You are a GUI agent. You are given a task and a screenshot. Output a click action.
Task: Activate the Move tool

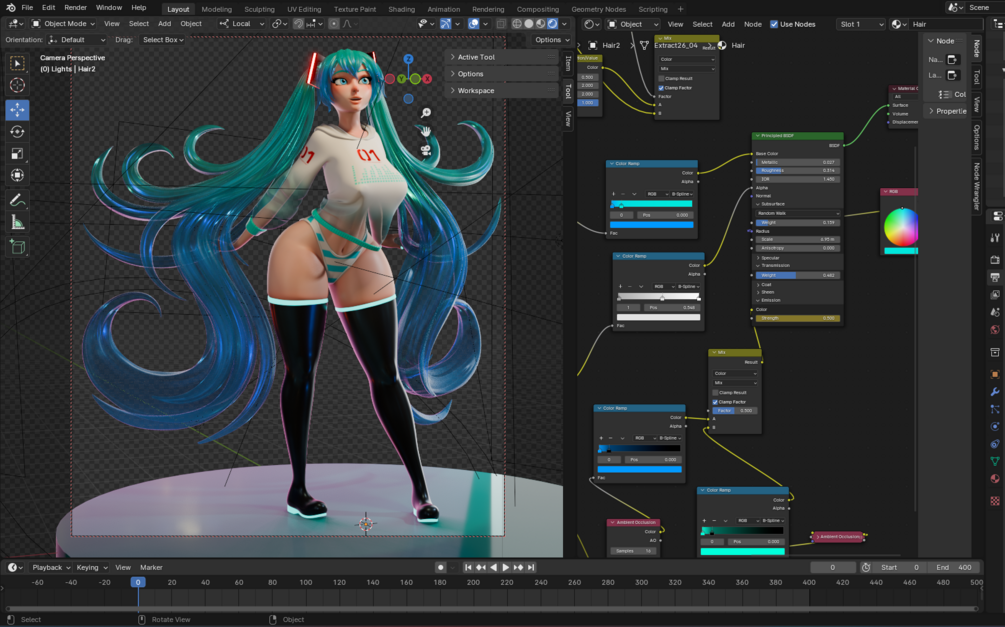(17, 110)
